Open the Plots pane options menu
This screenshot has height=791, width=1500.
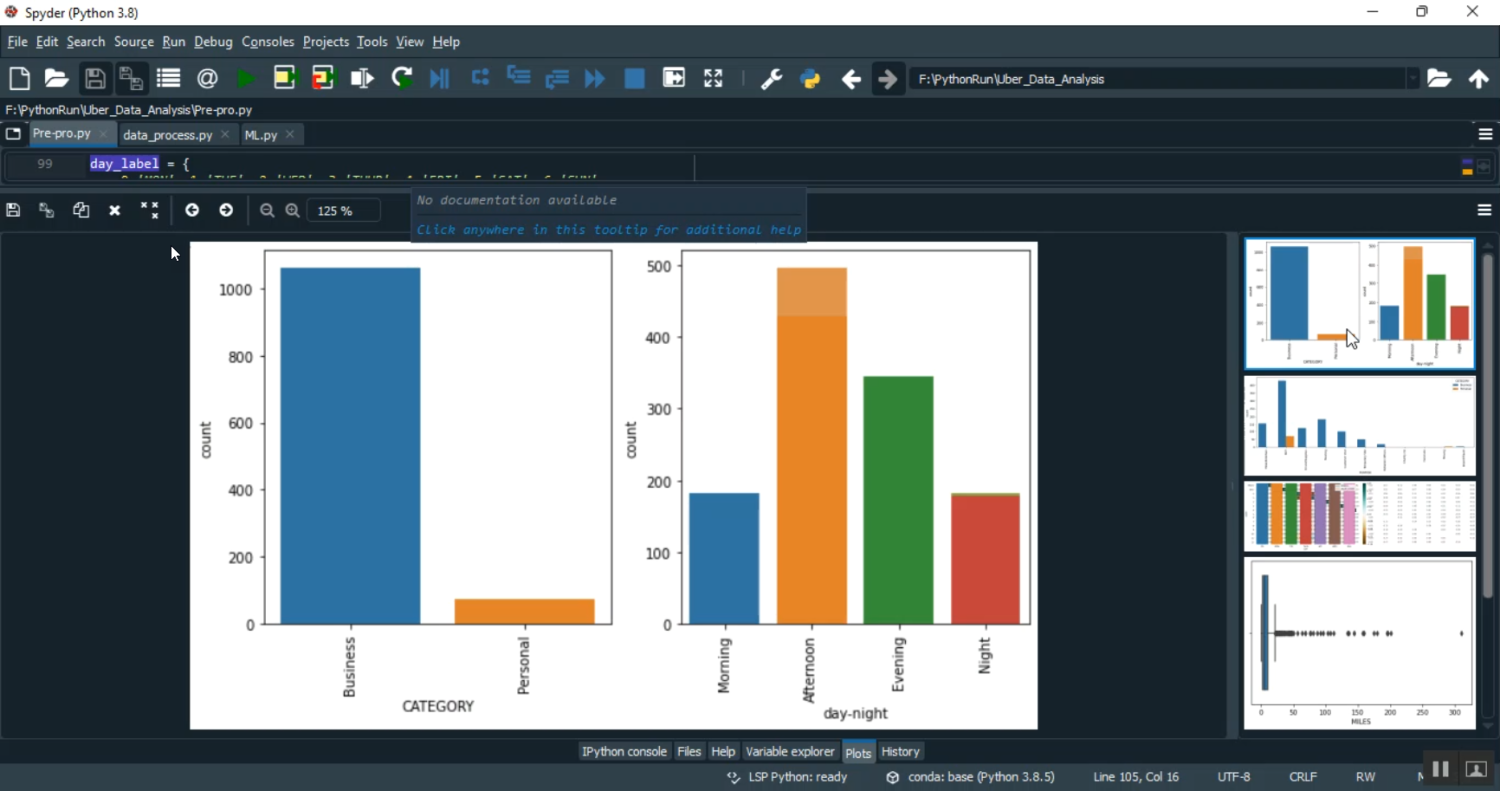click(x=1484, y=210)
